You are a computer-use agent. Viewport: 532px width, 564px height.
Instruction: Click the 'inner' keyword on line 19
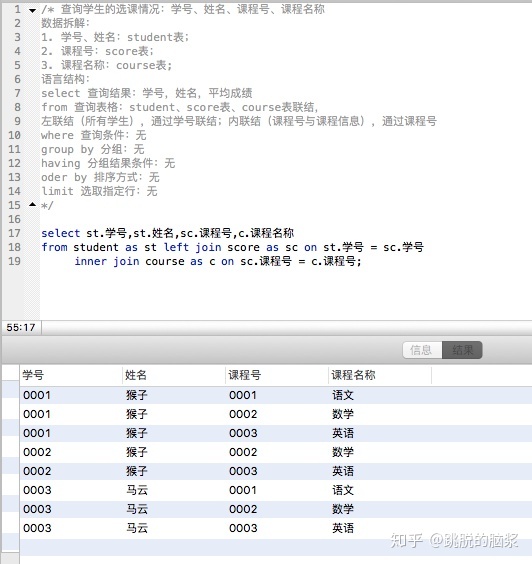click(91, 261)
